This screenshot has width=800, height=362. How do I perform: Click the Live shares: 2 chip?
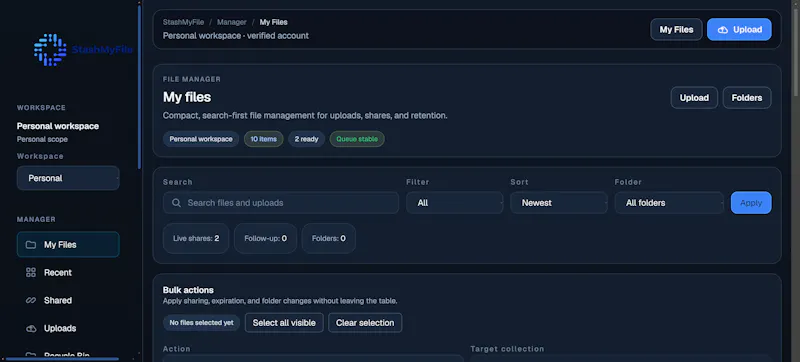(196, 238)
